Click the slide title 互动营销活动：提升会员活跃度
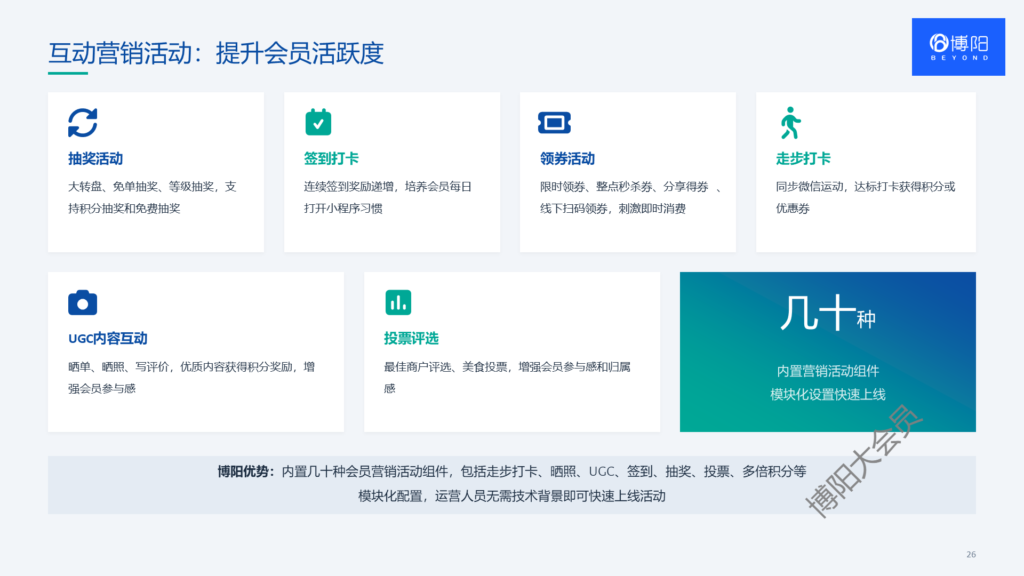Viewport: 1024px width, 576px height. click(x=216, y=54)
